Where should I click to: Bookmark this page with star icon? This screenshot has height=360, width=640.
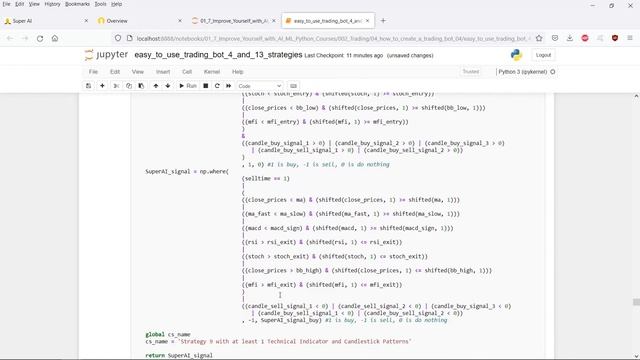[x=539, y=38]
